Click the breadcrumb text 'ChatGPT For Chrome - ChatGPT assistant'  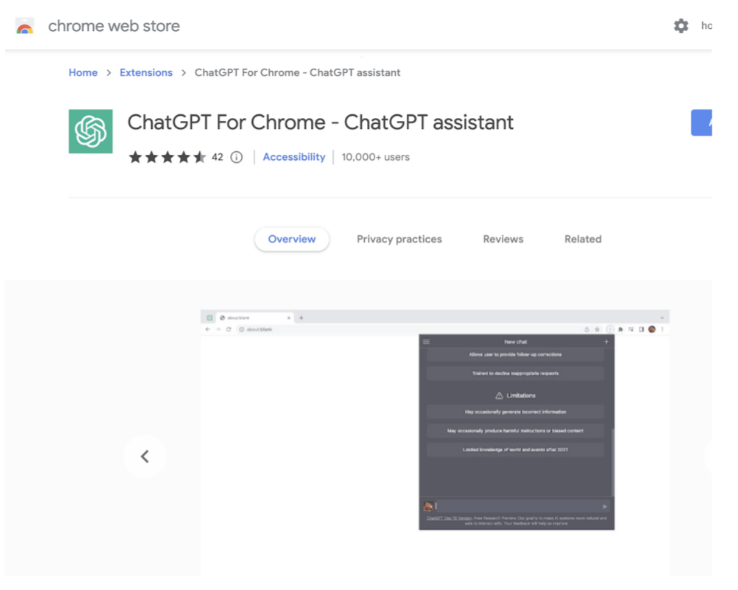[x=297, y=72]
